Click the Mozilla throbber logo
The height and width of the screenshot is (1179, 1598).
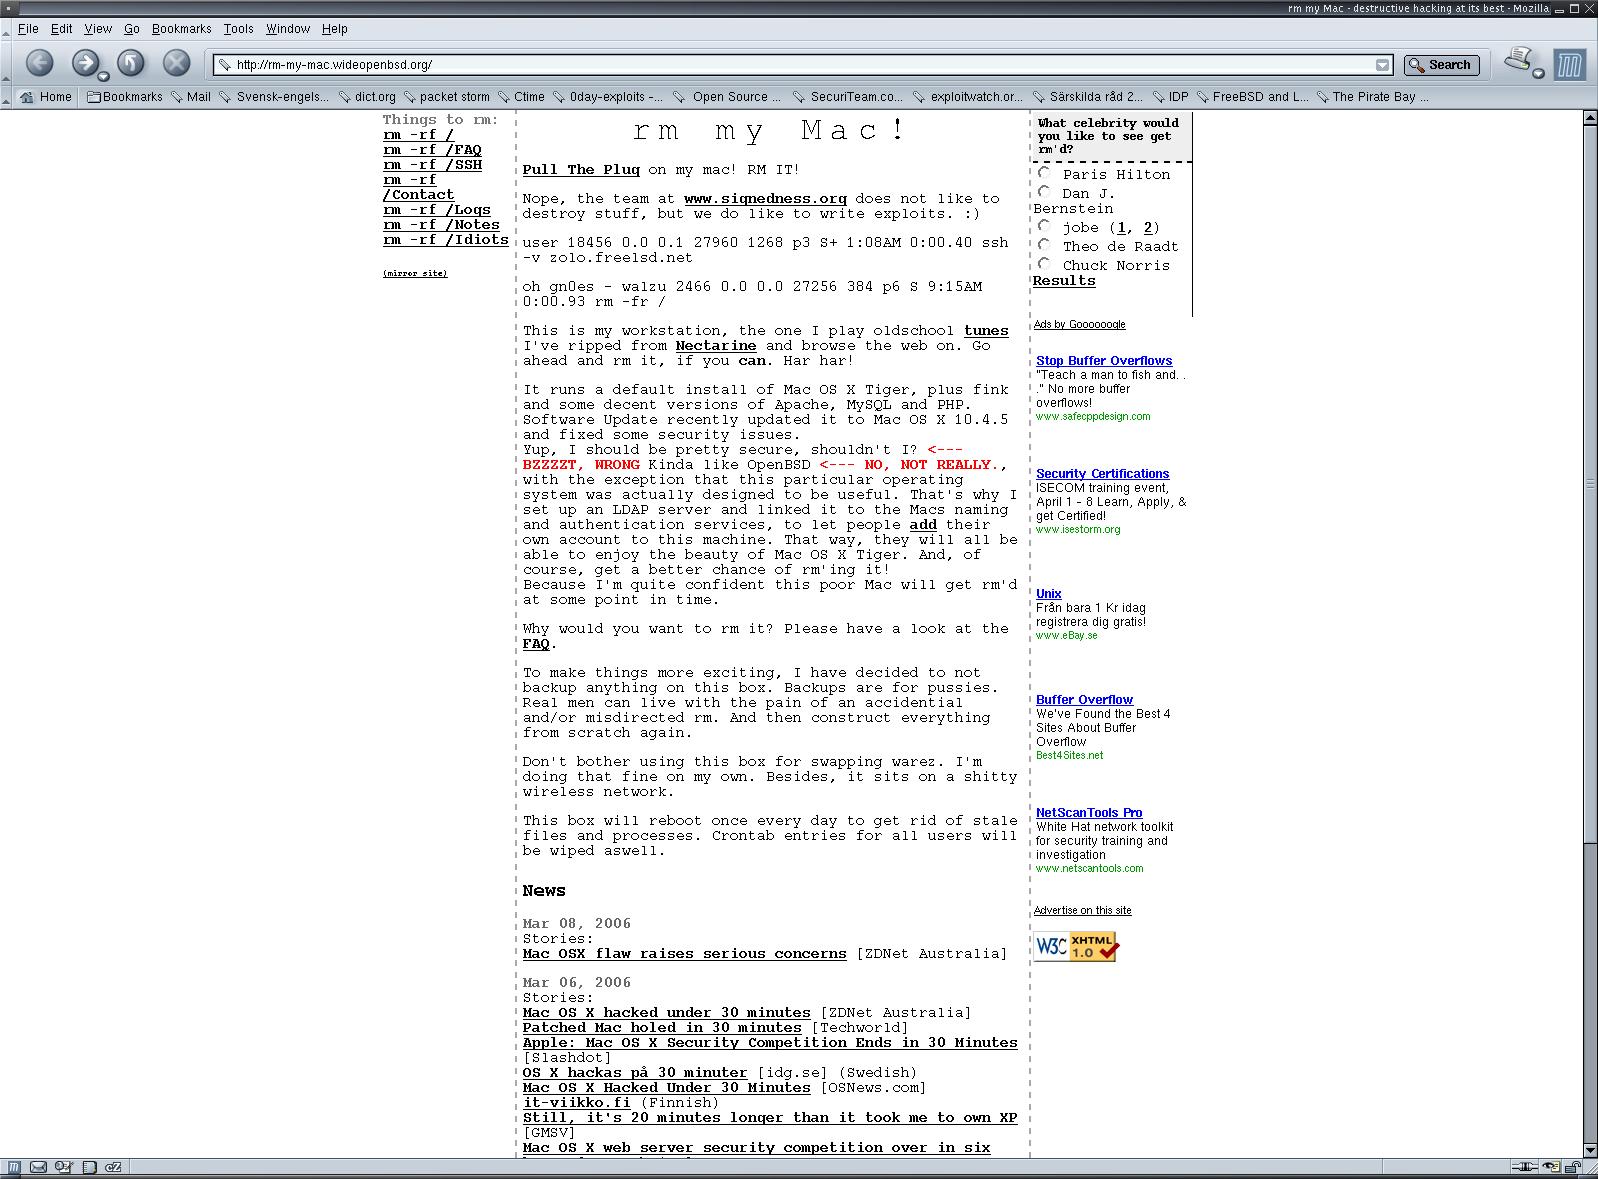pos(1570,65)
